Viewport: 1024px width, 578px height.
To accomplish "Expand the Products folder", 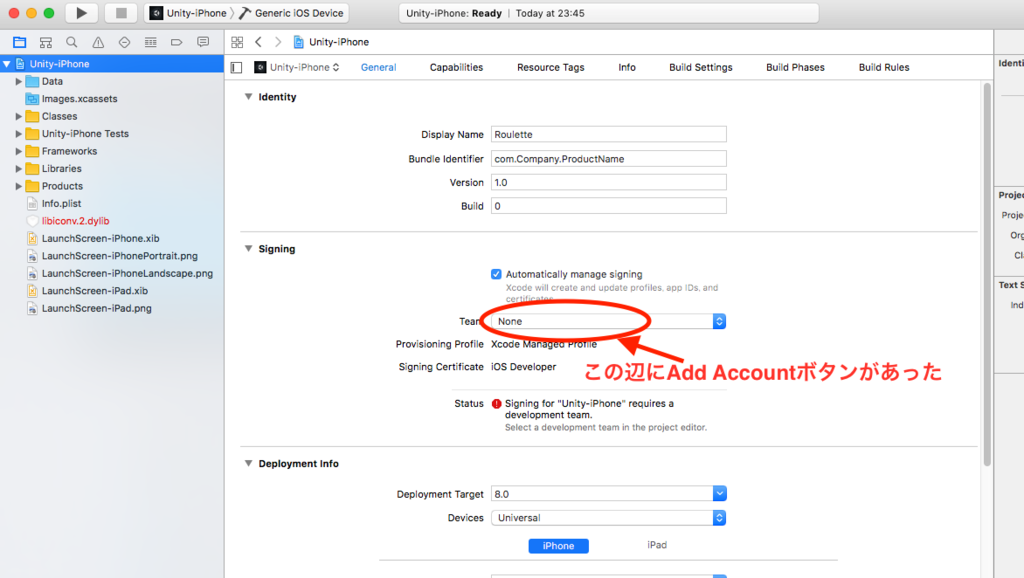I will pyautogui.click(x=18, y=186).
